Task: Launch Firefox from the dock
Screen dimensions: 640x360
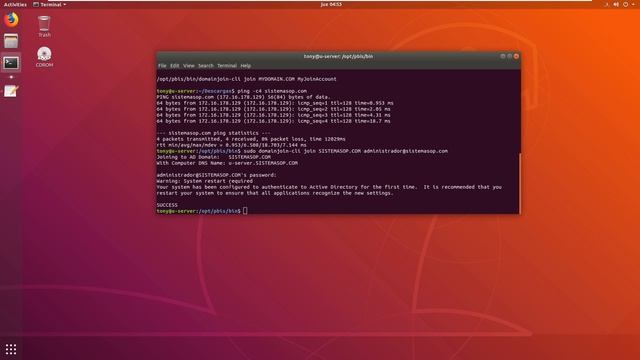Action: (x=11, y=19)
